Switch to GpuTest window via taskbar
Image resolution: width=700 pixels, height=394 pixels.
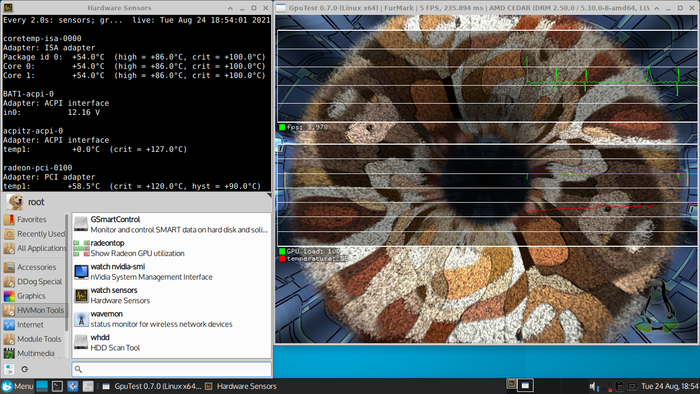152,386
